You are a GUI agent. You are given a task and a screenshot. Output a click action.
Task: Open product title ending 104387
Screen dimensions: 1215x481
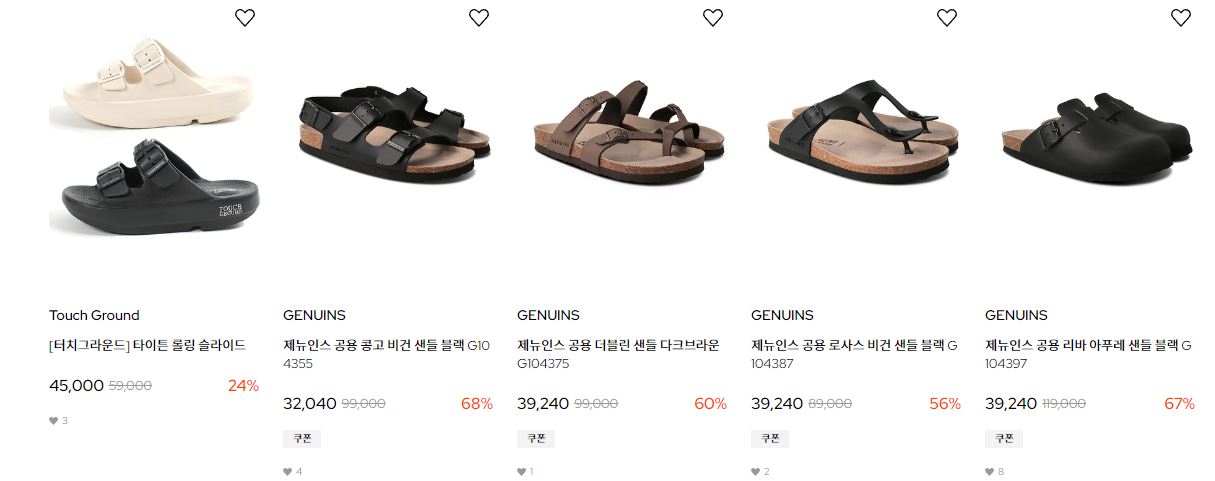pos(854,354)
